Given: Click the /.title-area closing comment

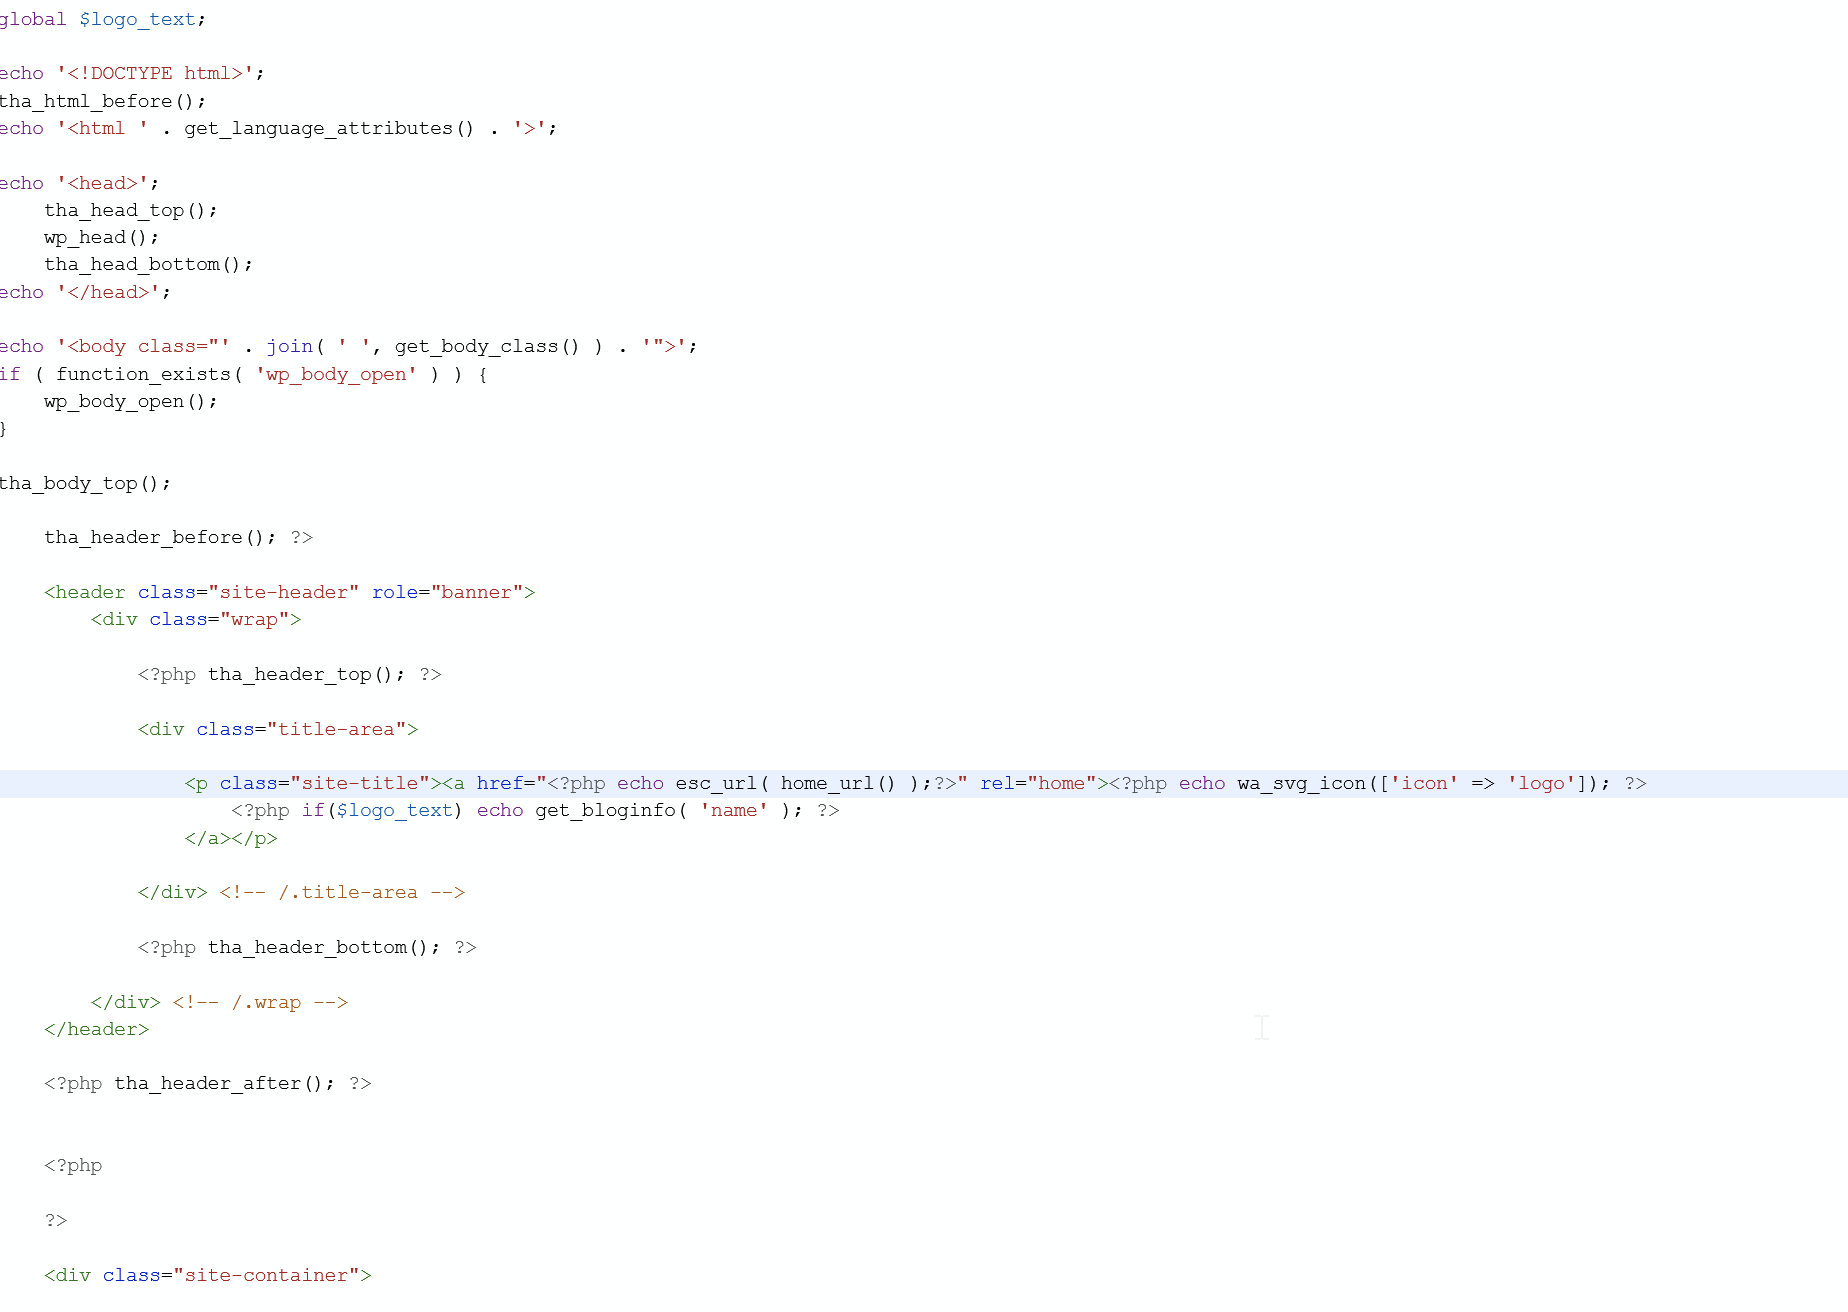Looking at the screenshot, I should pos(340,892).
